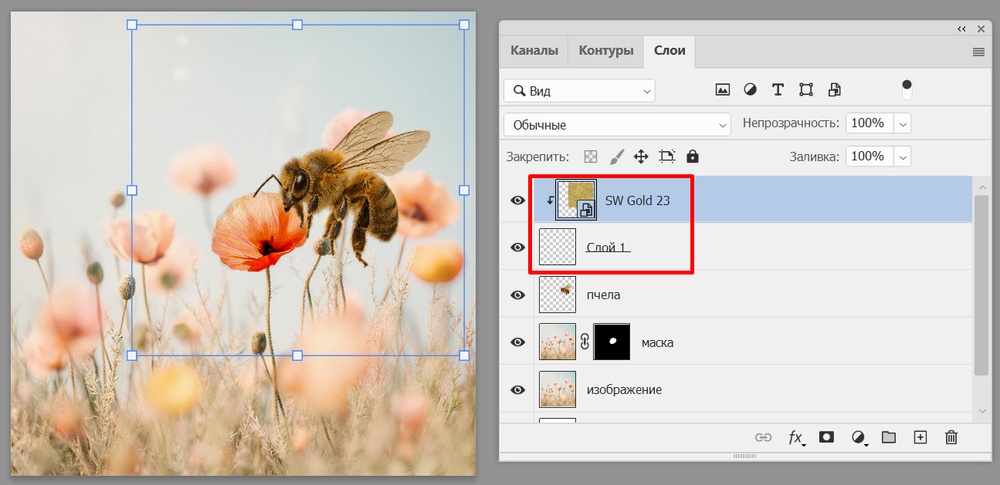The width and height of the screenshot is (1000, 485).
Task: Create a new layer with plus icon
Action: 921,438
